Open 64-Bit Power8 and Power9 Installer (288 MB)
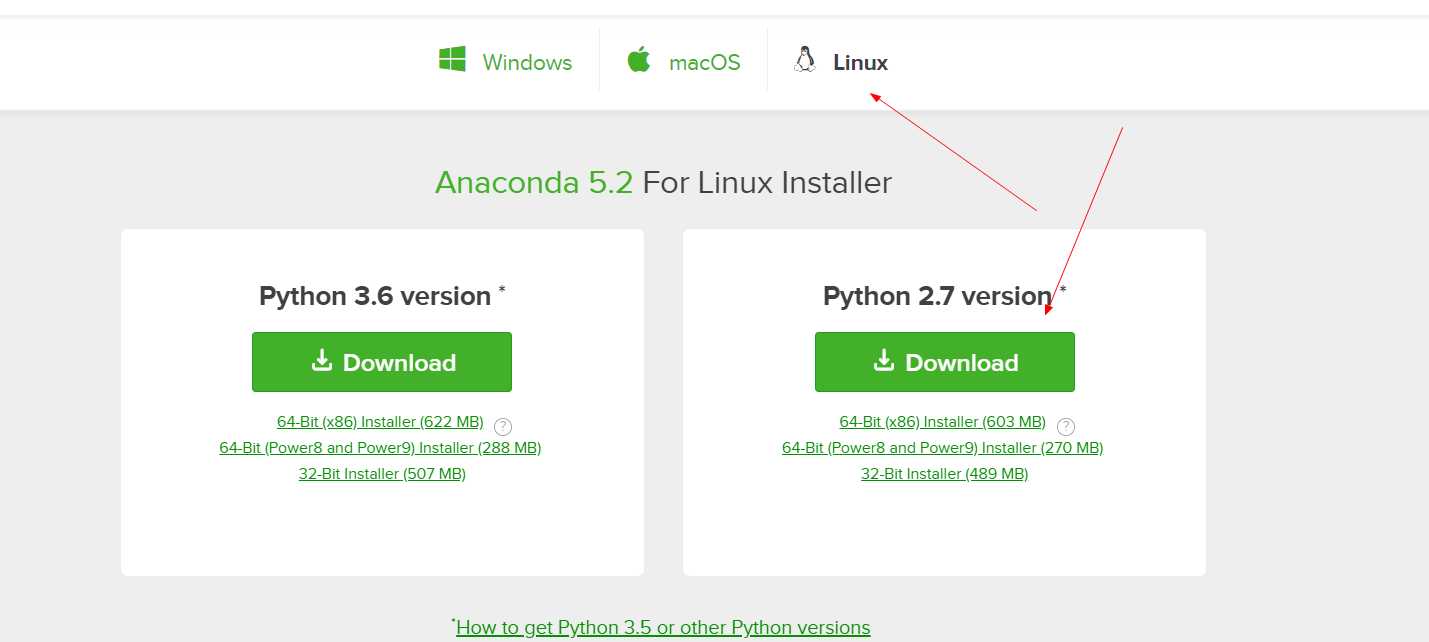1429x642 pixels. tap(380, 448)
